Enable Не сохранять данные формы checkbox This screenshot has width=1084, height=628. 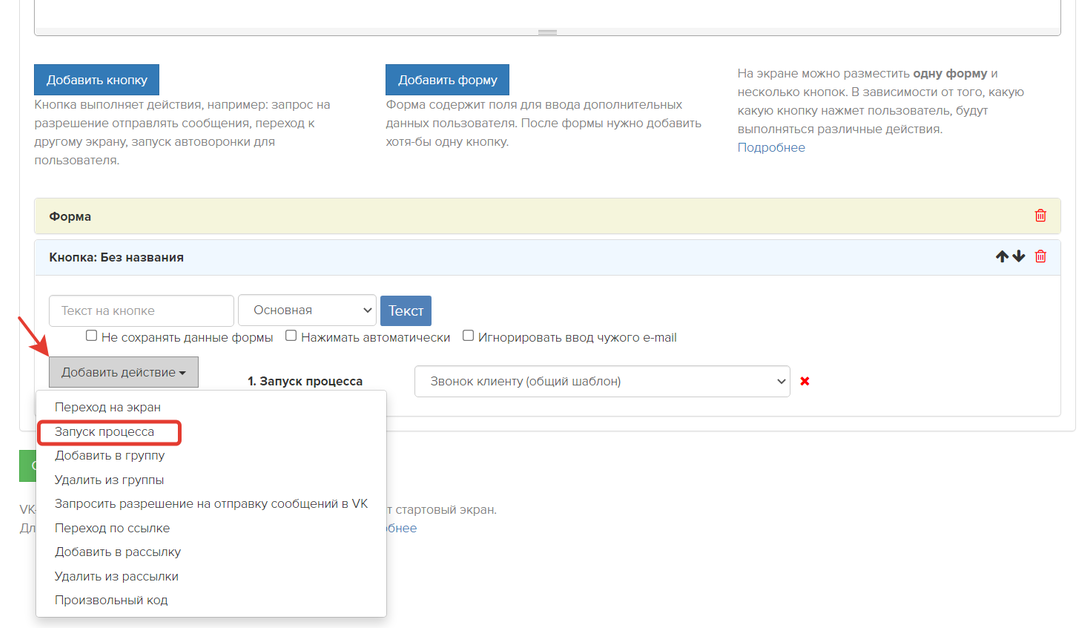92,337
